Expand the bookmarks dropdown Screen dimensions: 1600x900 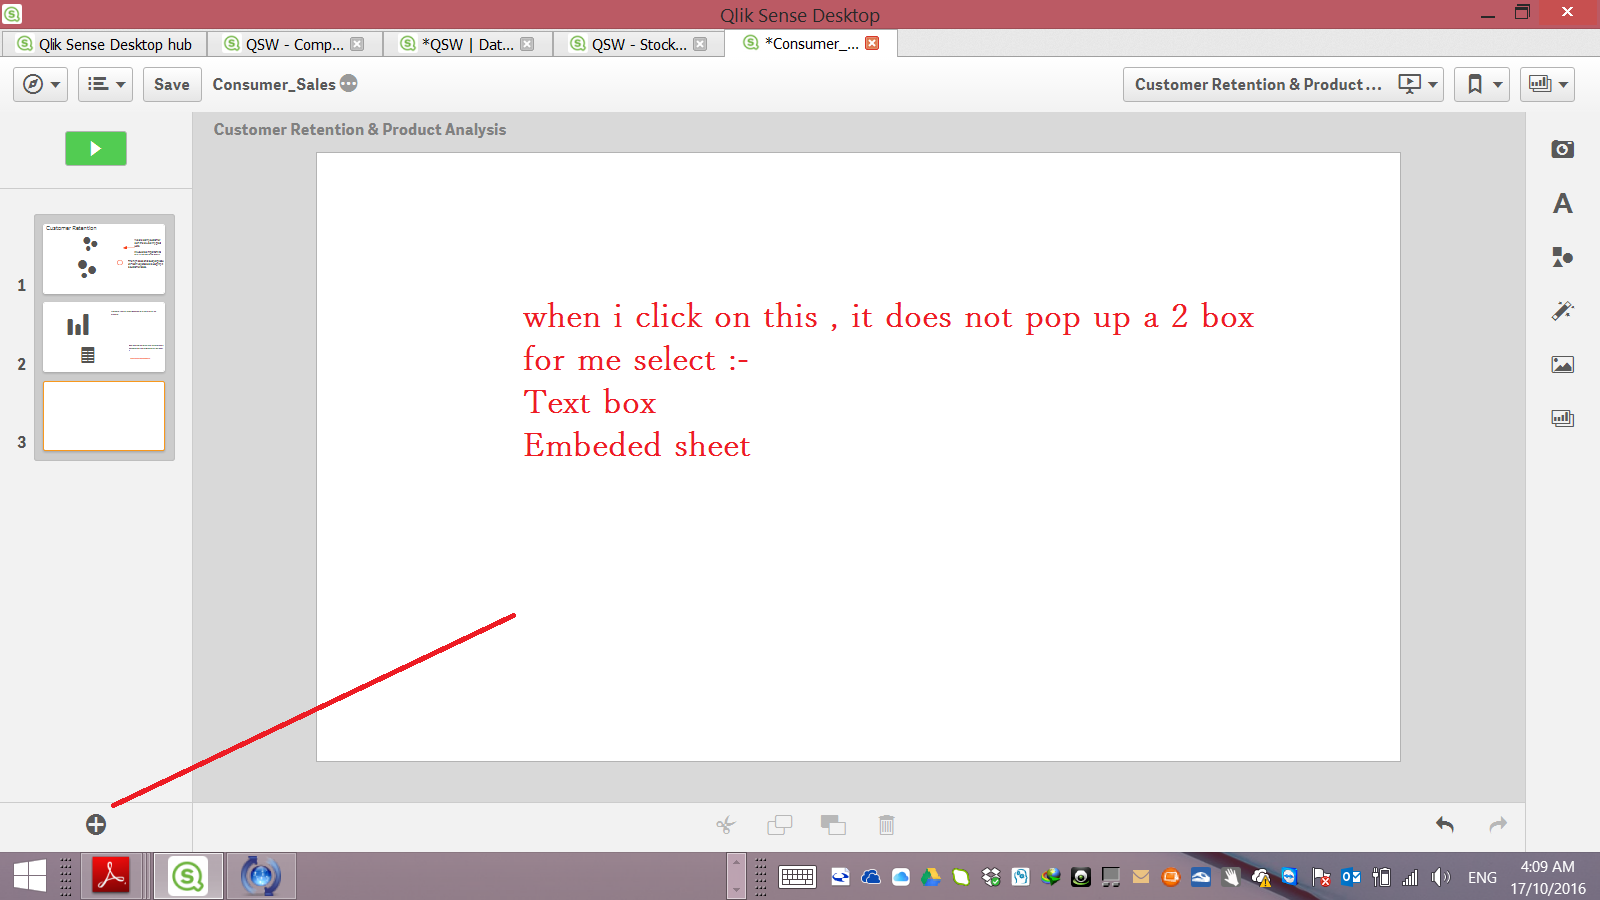pyautogui.click(x=1482, y=85)
